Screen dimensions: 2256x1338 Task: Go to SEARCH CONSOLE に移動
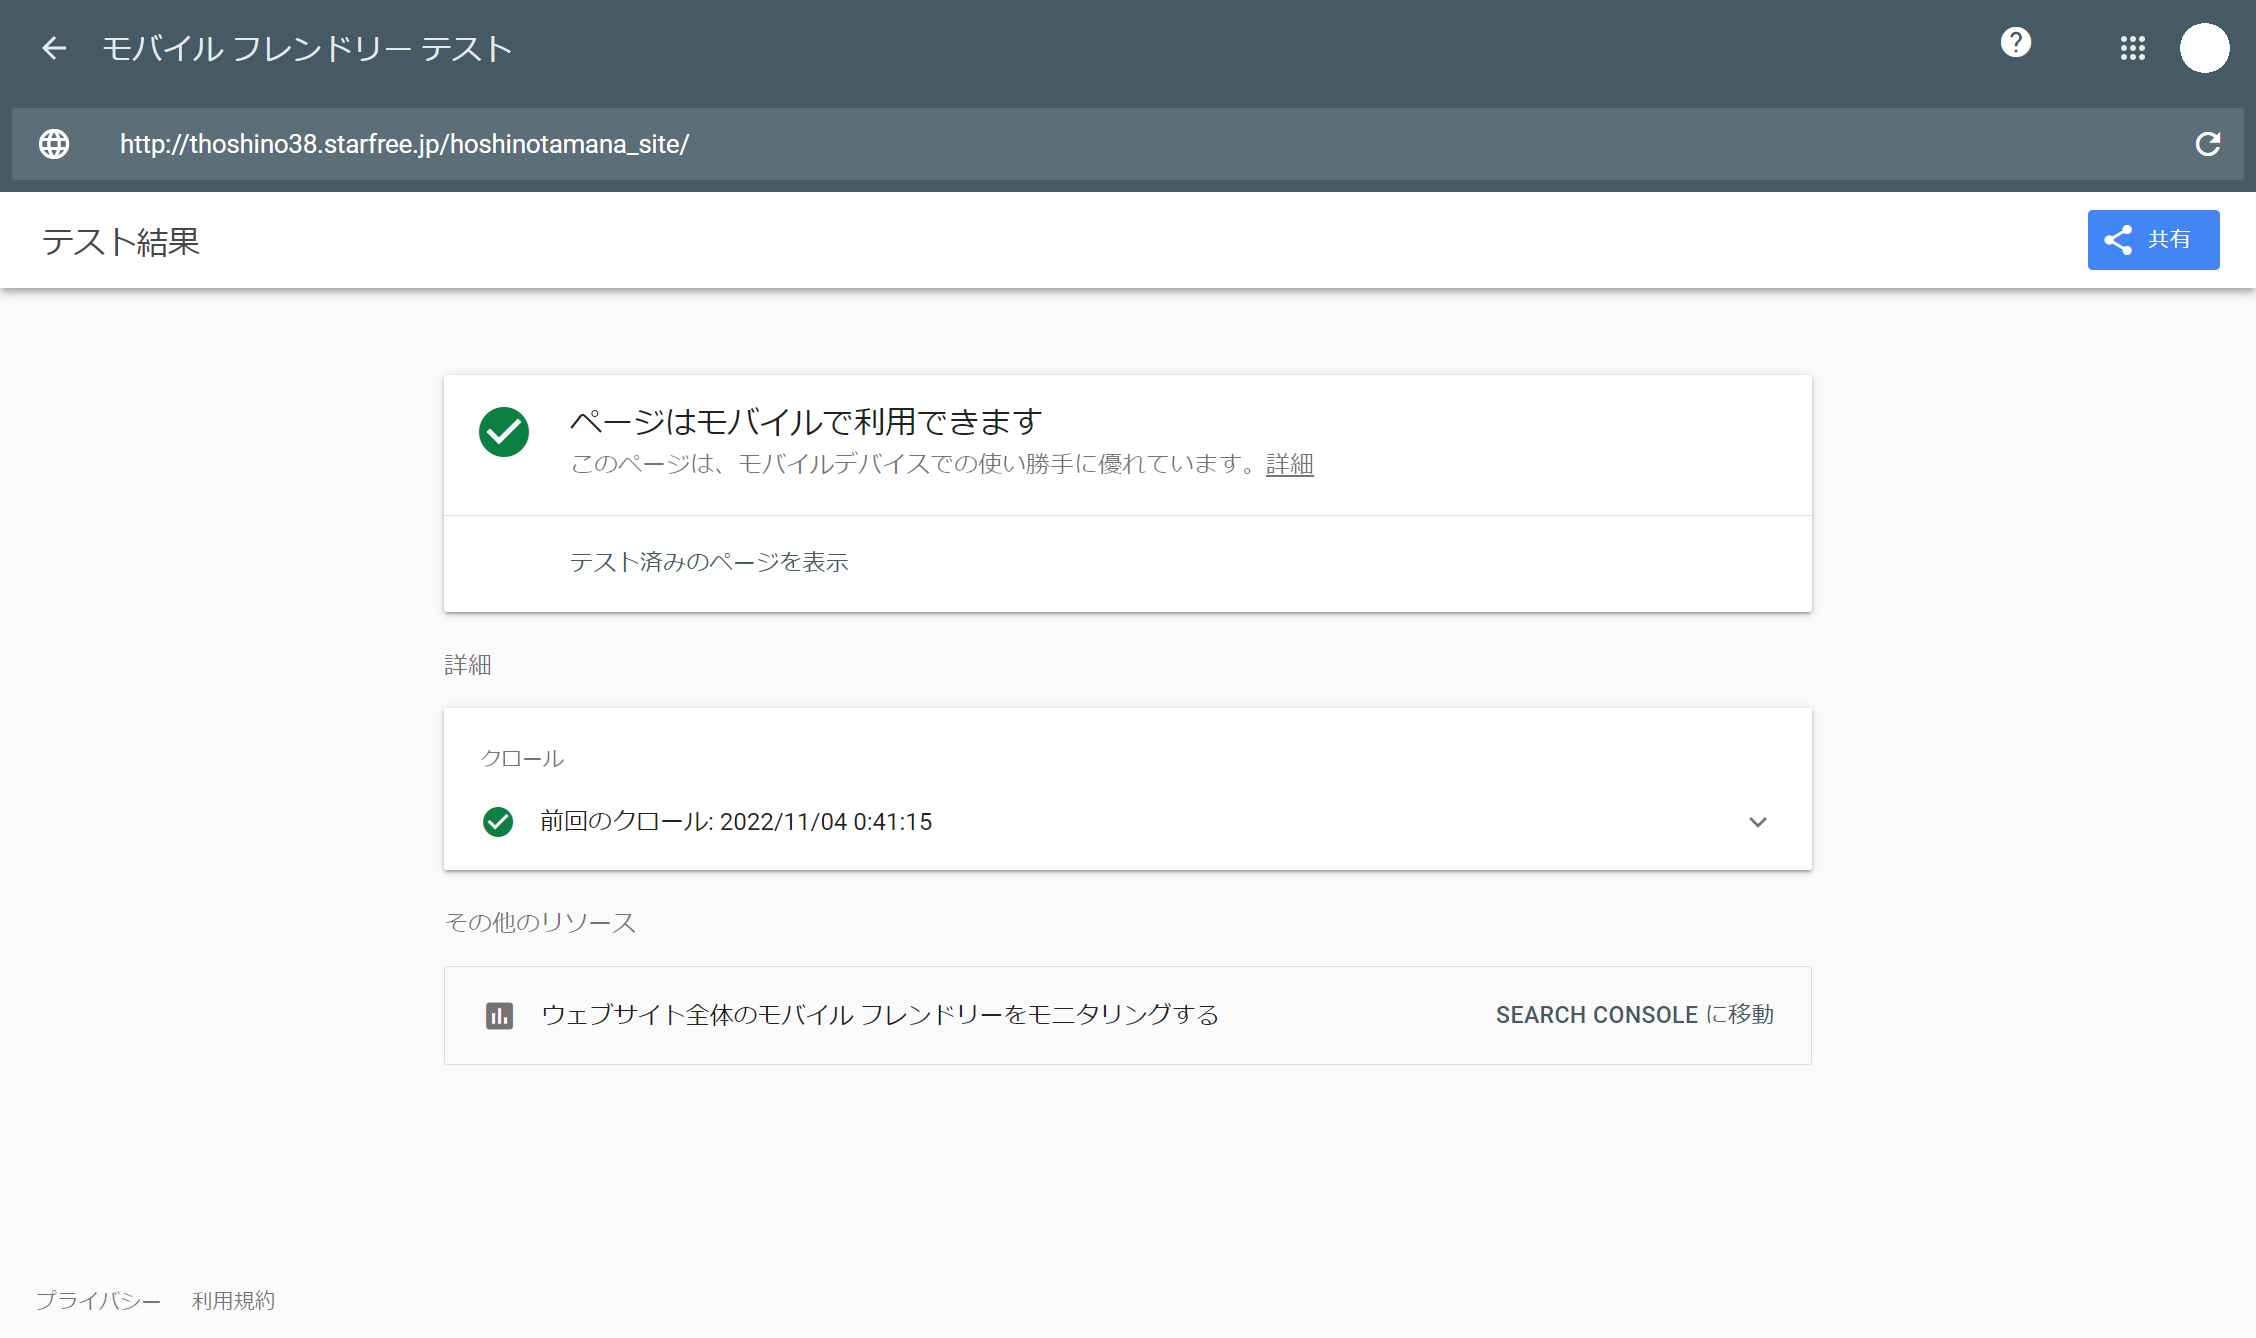coord(1634,1015)
